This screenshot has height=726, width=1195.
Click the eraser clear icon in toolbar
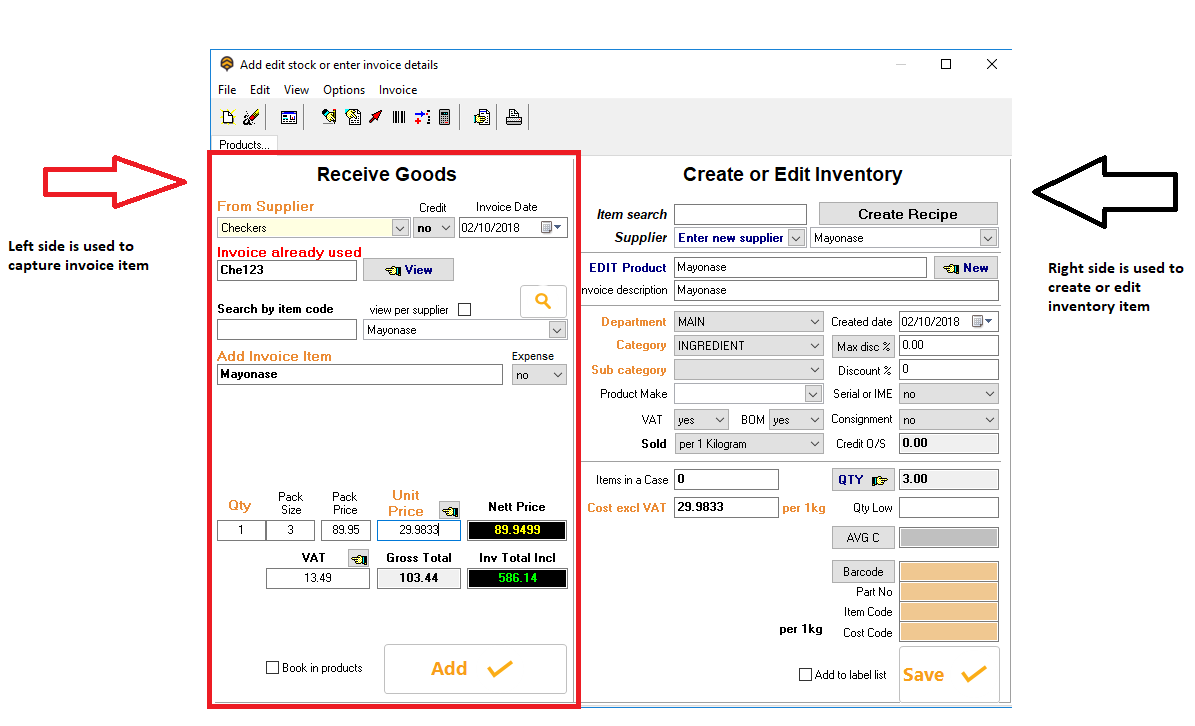pos(250,117)
